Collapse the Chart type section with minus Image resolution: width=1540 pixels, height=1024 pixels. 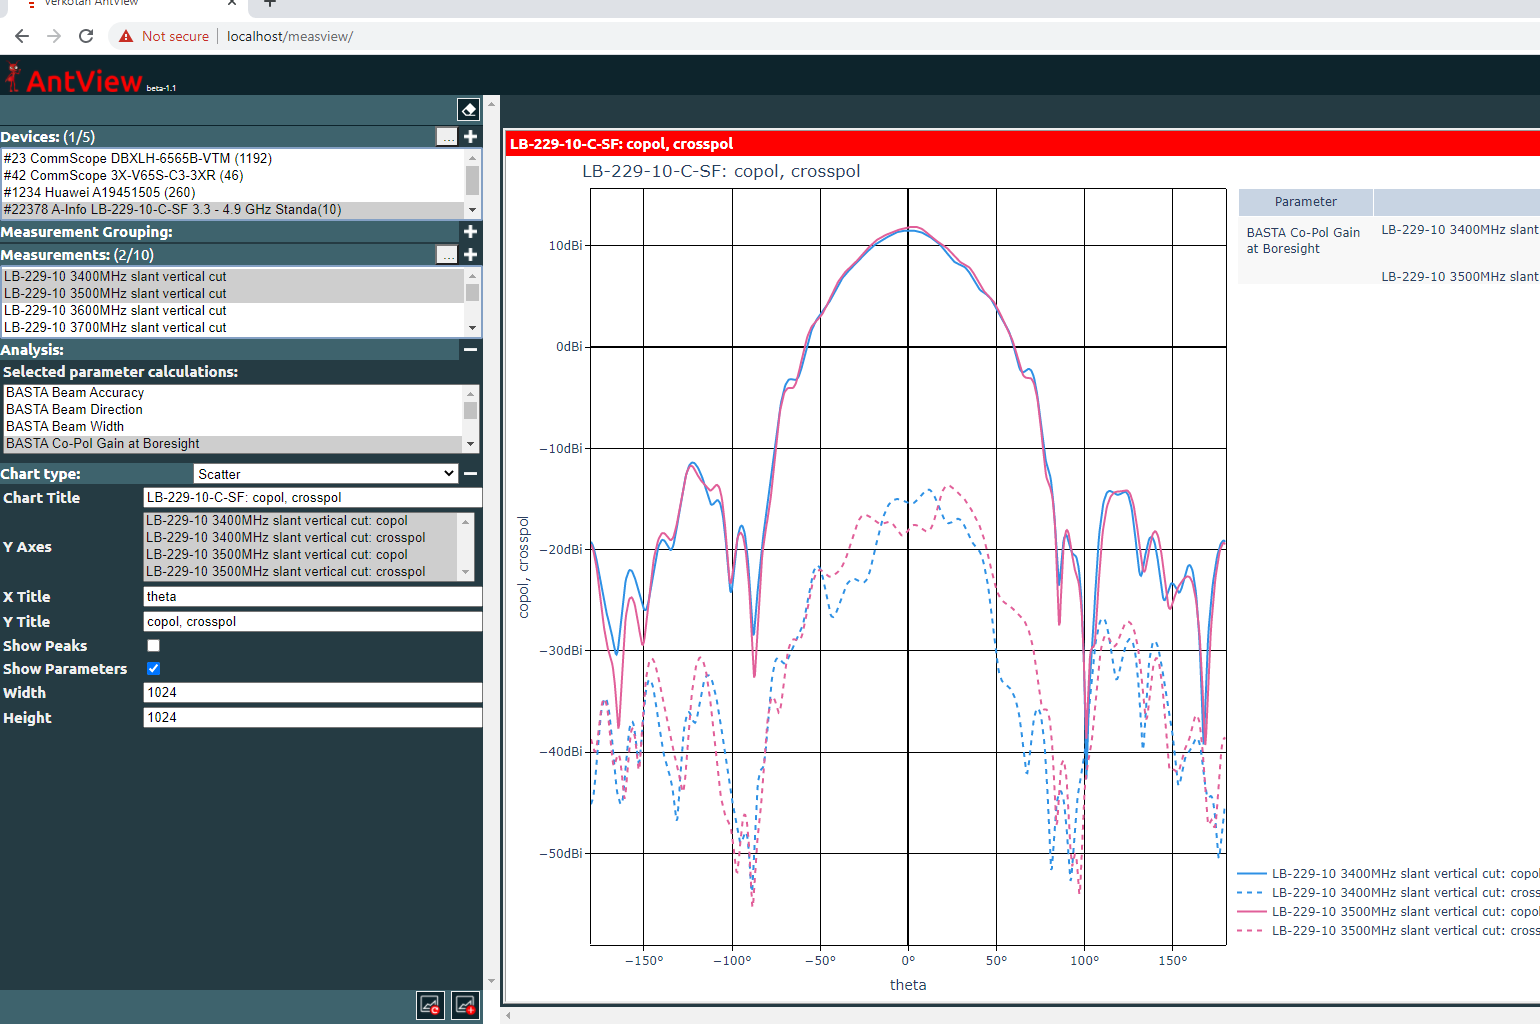point(470,474)
